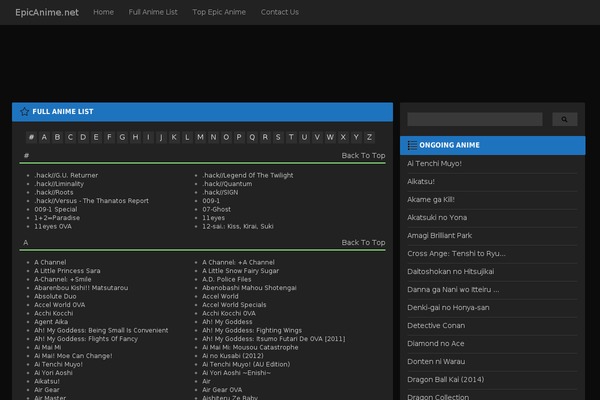Jump to letter Q in index

252,137
